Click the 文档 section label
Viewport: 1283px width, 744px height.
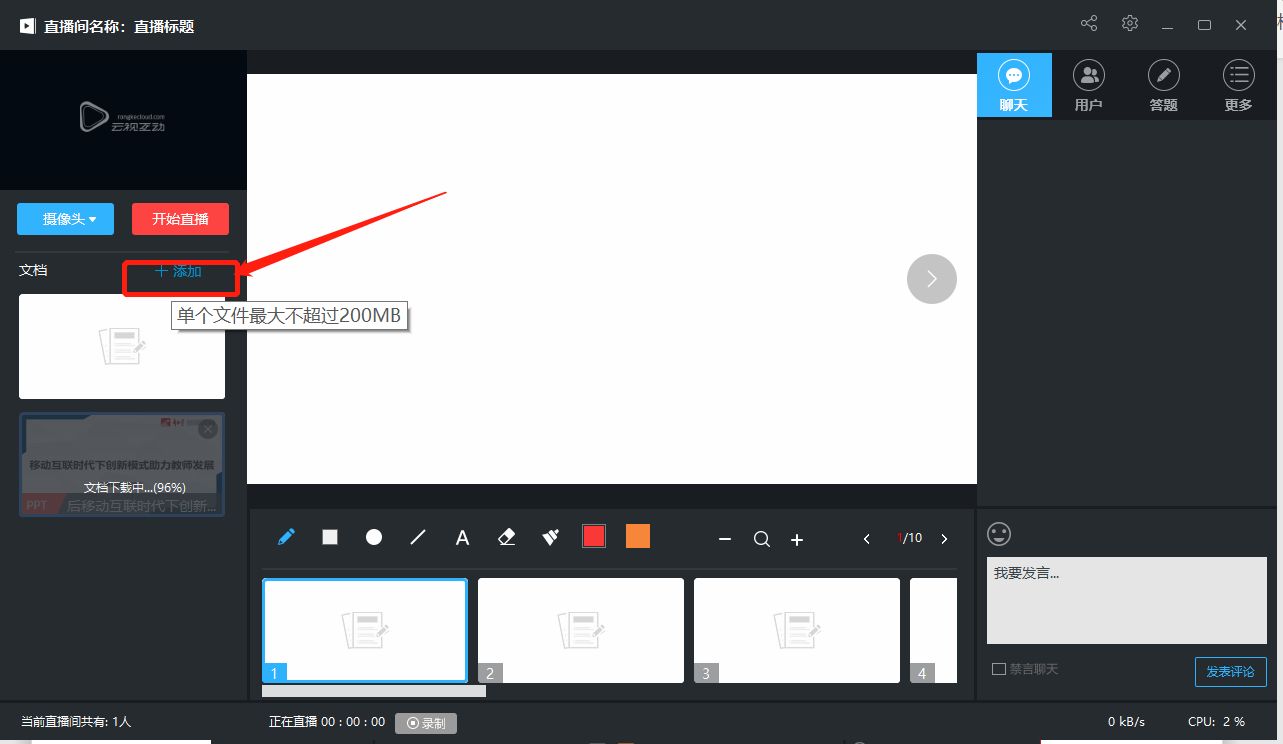click(x=33, y=271)
